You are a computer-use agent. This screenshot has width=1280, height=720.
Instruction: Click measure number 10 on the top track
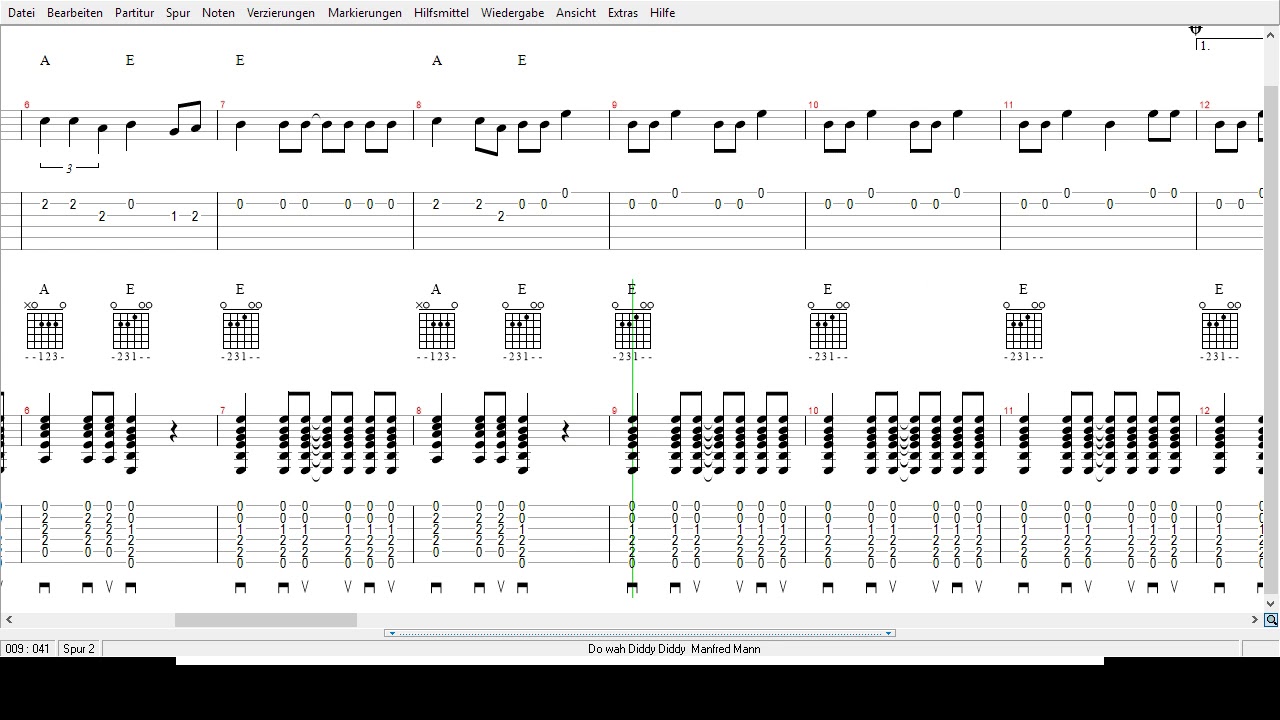coord(813,105)
